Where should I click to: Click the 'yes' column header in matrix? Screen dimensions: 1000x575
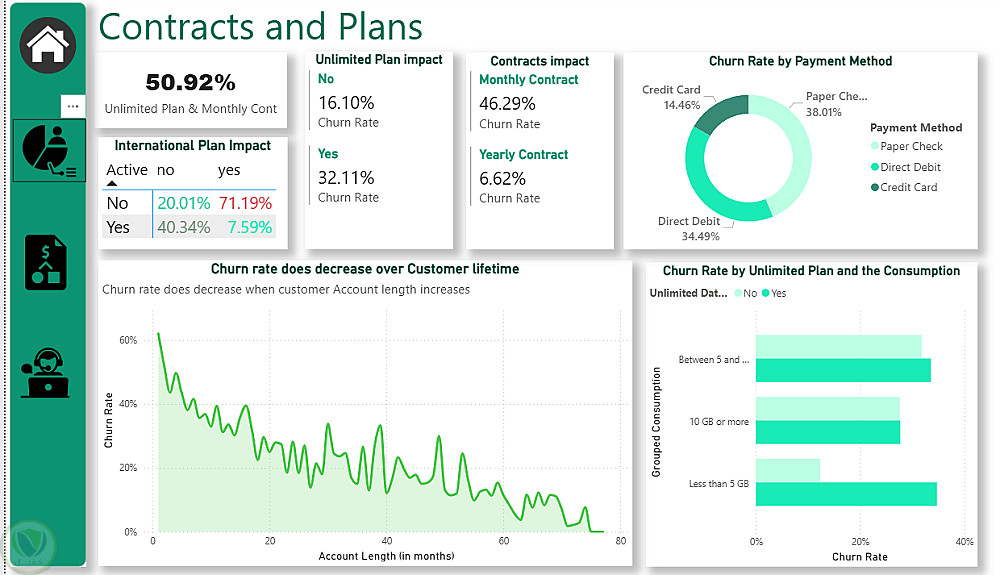coord(229,170)
